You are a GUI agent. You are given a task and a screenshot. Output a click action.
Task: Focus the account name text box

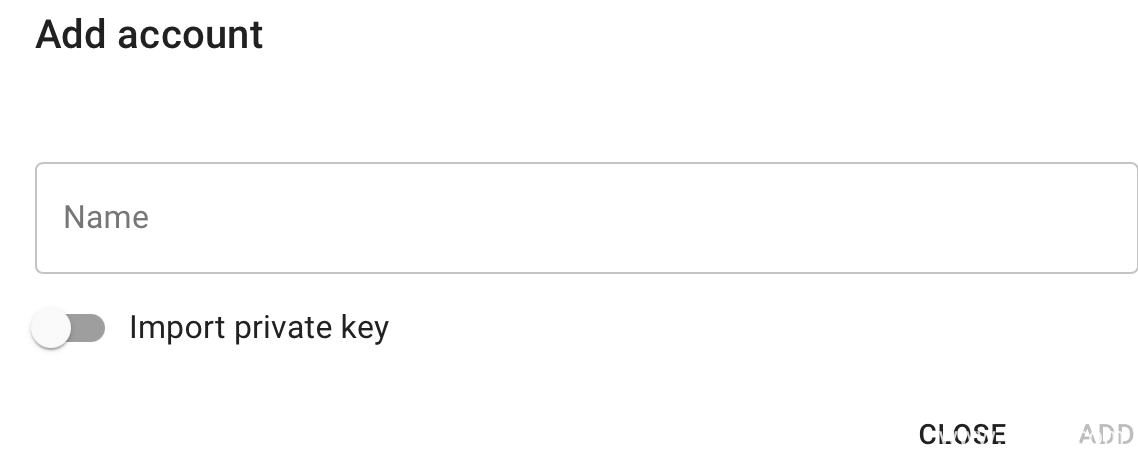[586, 218]
